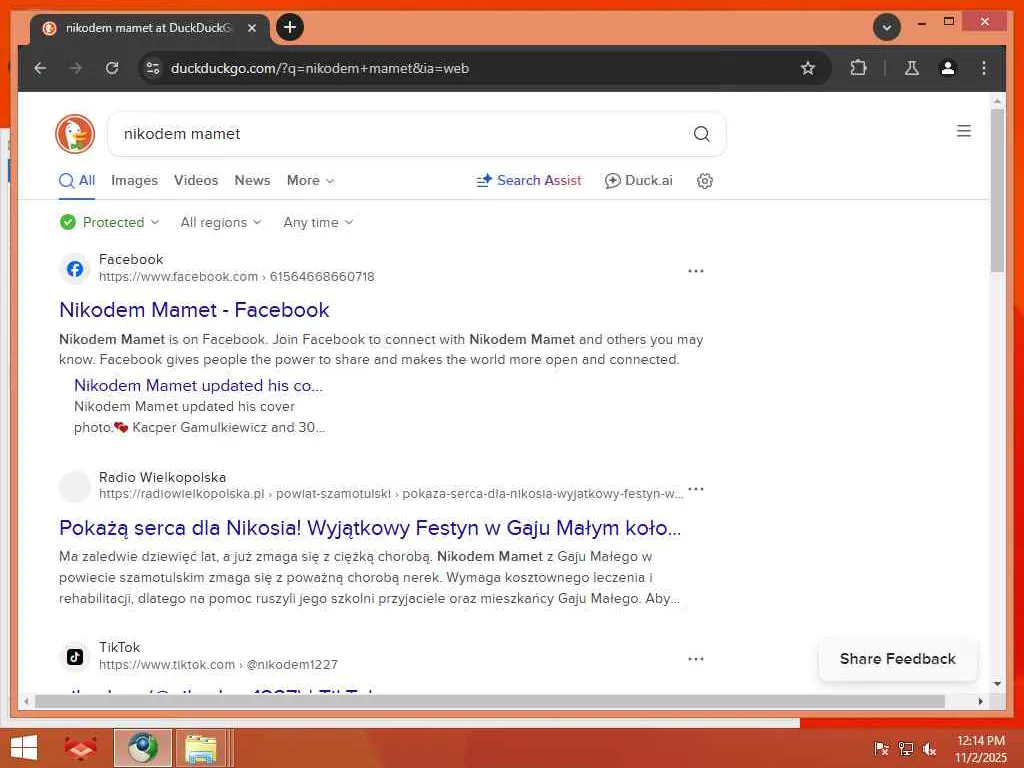This screenshot has height=768, width=1024.
Task: Click the TikTok favicon in third result
Action: coord(75,656)
